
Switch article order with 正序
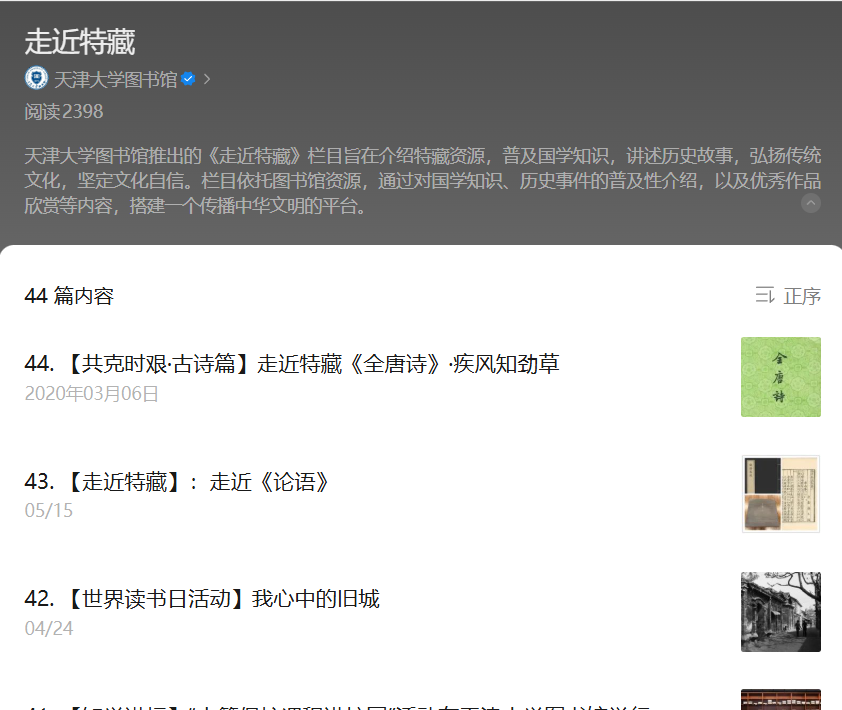click(802, 296)
